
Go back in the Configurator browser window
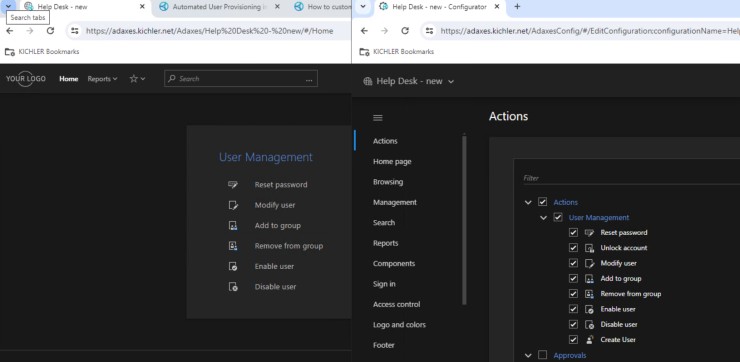click(364, 31)
